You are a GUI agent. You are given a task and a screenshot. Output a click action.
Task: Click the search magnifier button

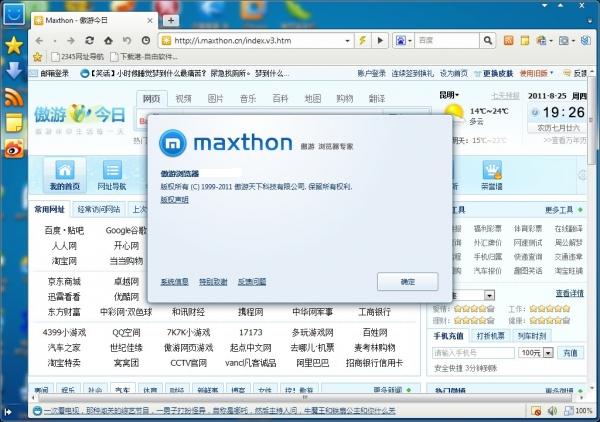tap(488, 41)
